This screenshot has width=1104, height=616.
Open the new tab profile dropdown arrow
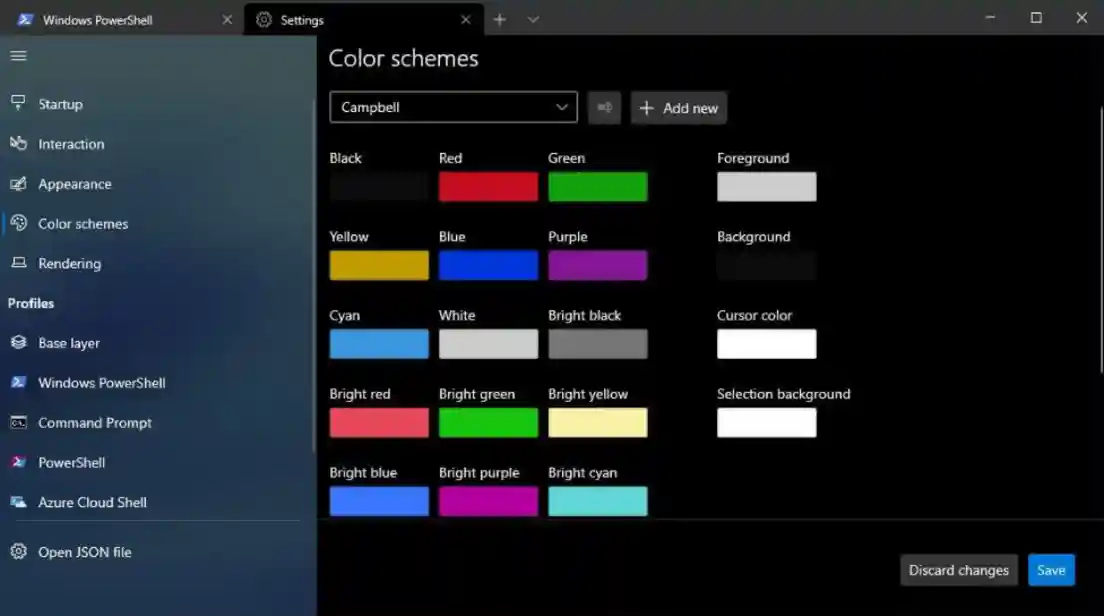pos(533,20)
